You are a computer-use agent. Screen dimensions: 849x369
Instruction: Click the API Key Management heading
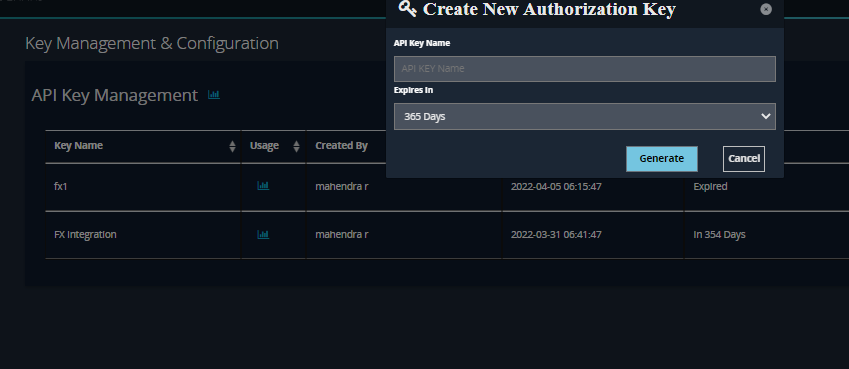coord(115,95)
